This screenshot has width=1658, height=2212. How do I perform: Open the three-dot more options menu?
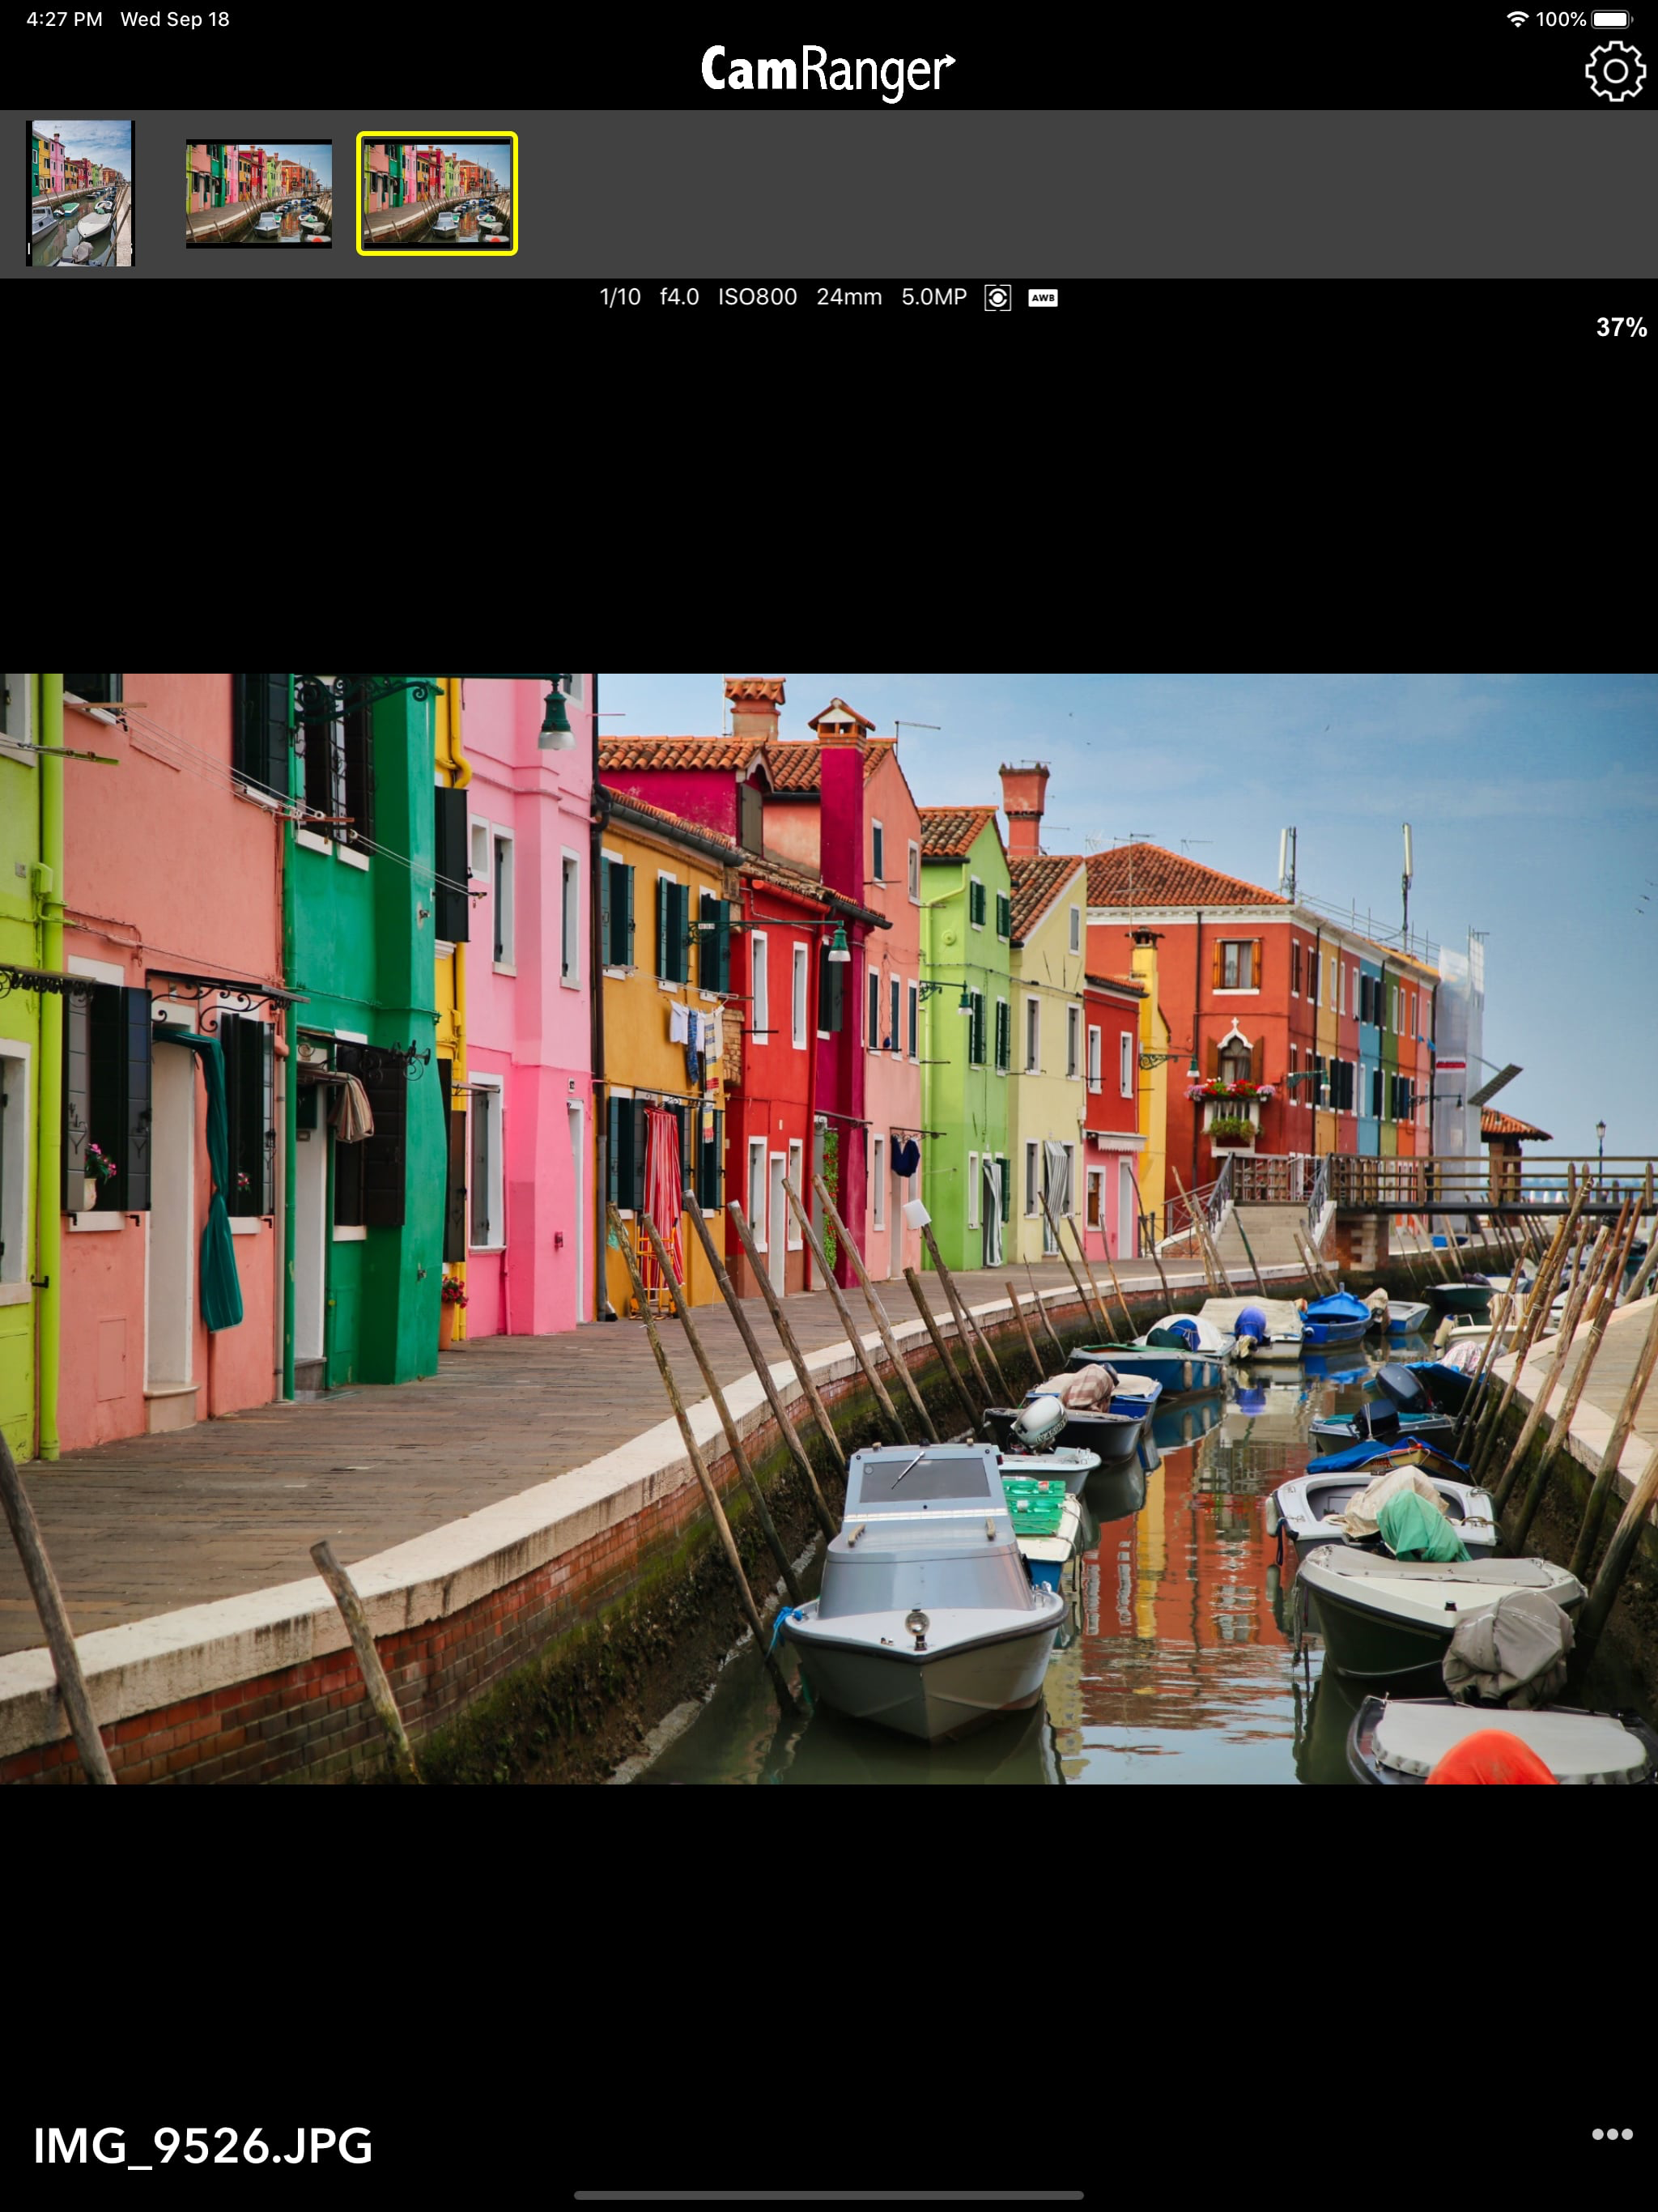(1611, 2133)
